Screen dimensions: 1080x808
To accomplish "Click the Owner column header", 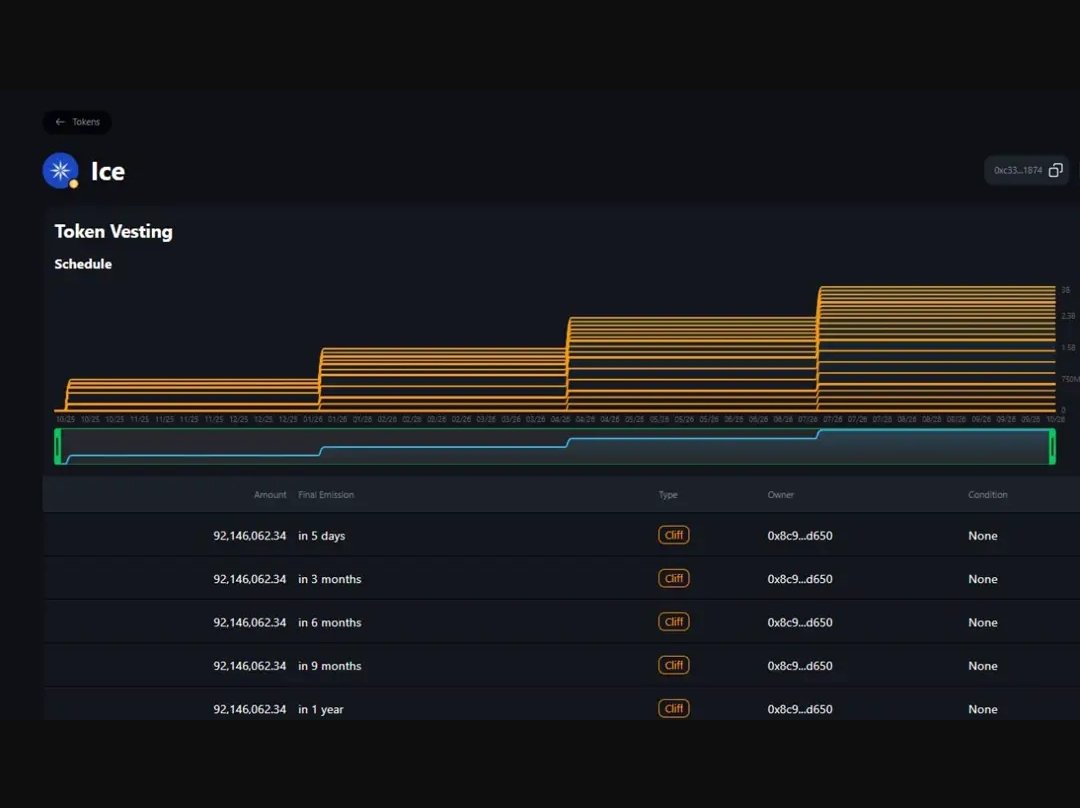I will 780,495.
